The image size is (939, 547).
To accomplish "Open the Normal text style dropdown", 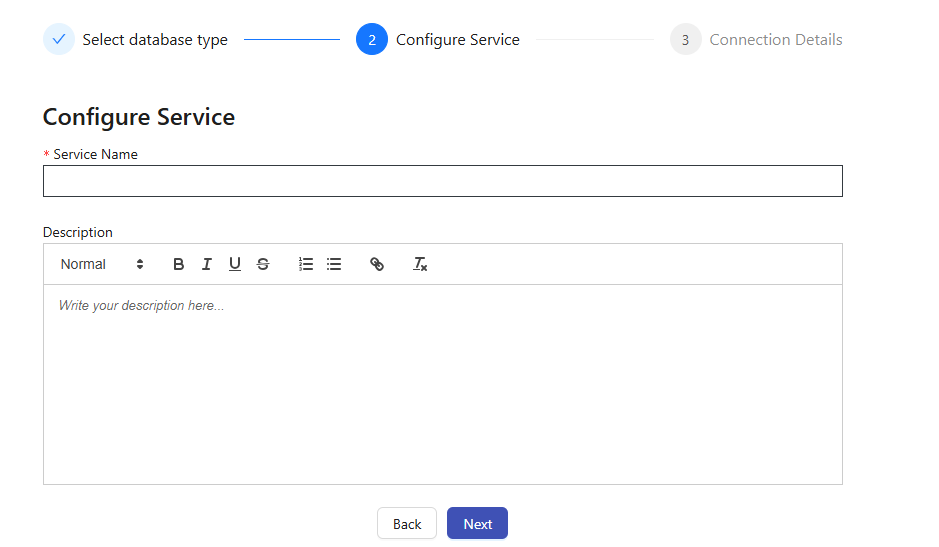I will tap(102, 264).
